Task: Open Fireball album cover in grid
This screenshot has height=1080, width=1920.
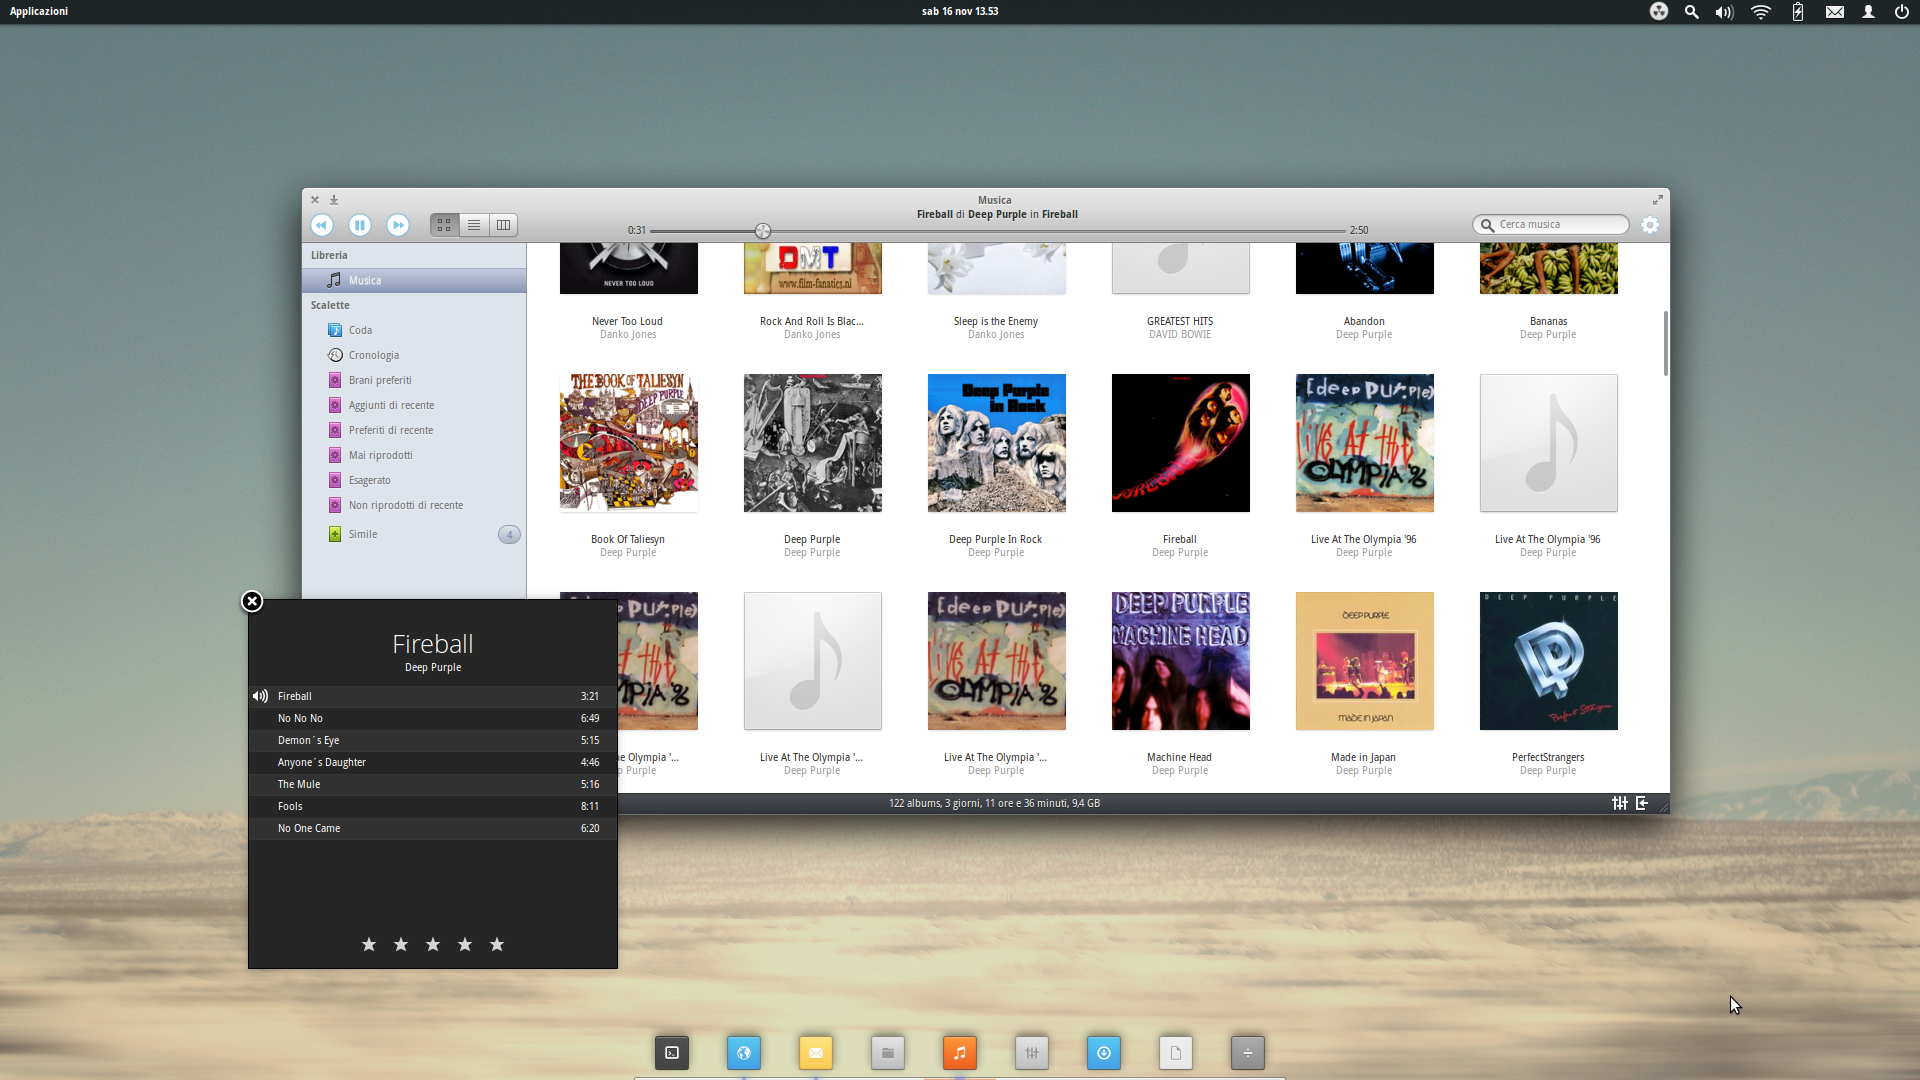Action: coord(1181,443)
